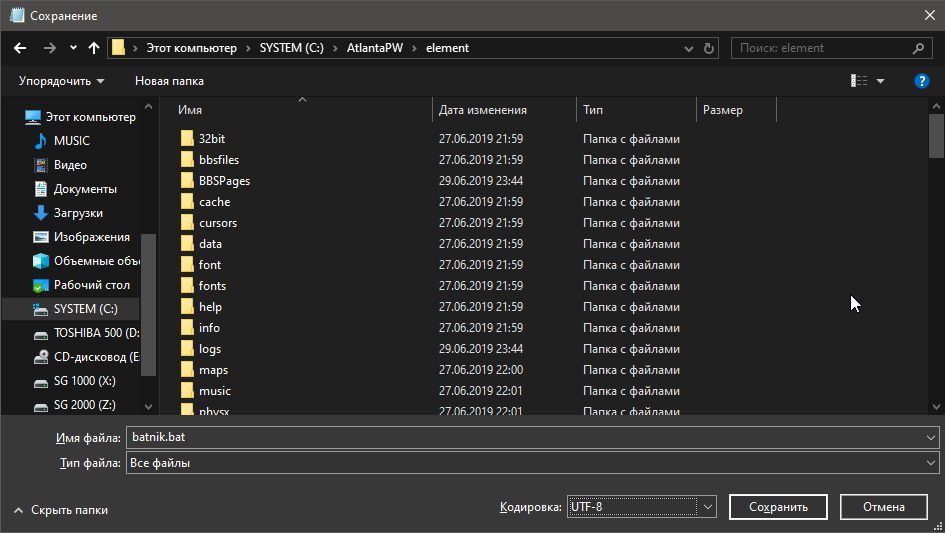Go up one folder level arrow

tap(93, 48)
